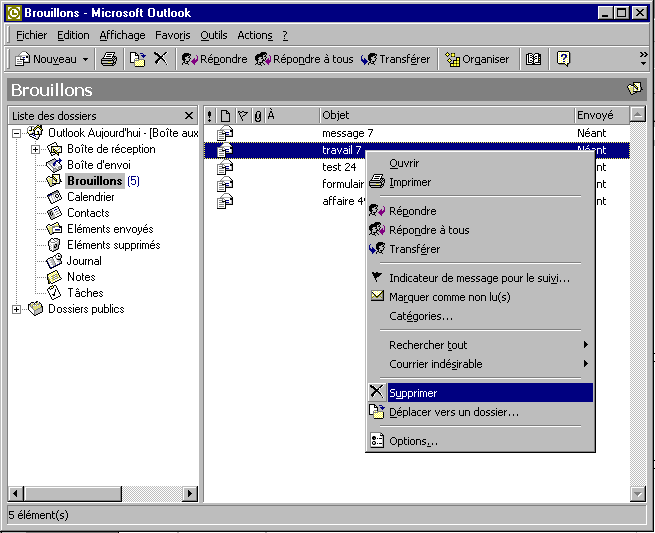Open Contacts folder
Screen dimensions: 655x533
[88, 213]
